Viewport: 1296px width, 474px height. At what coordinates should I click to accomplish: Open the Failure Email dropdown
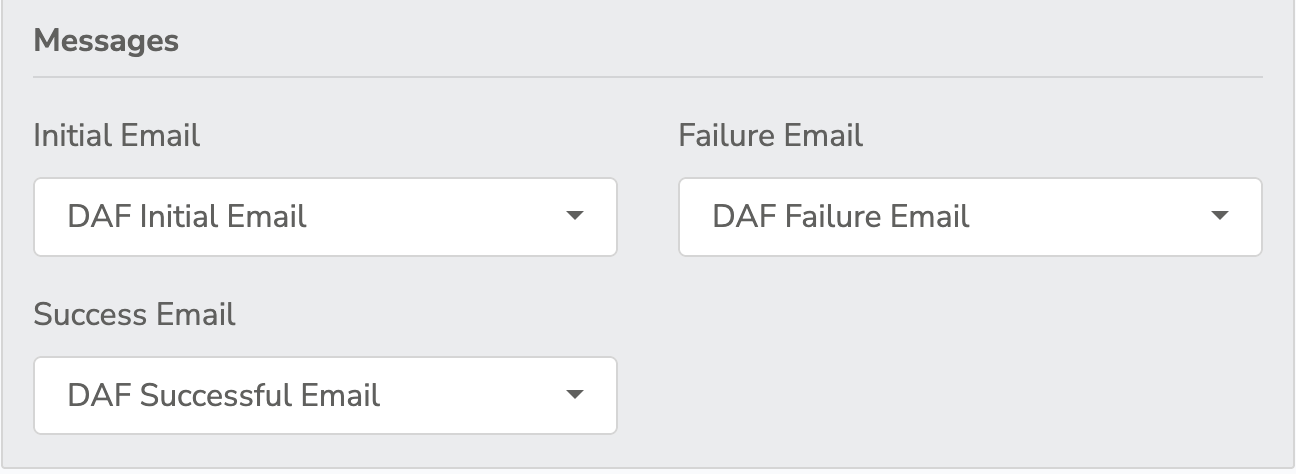(970, 217)
